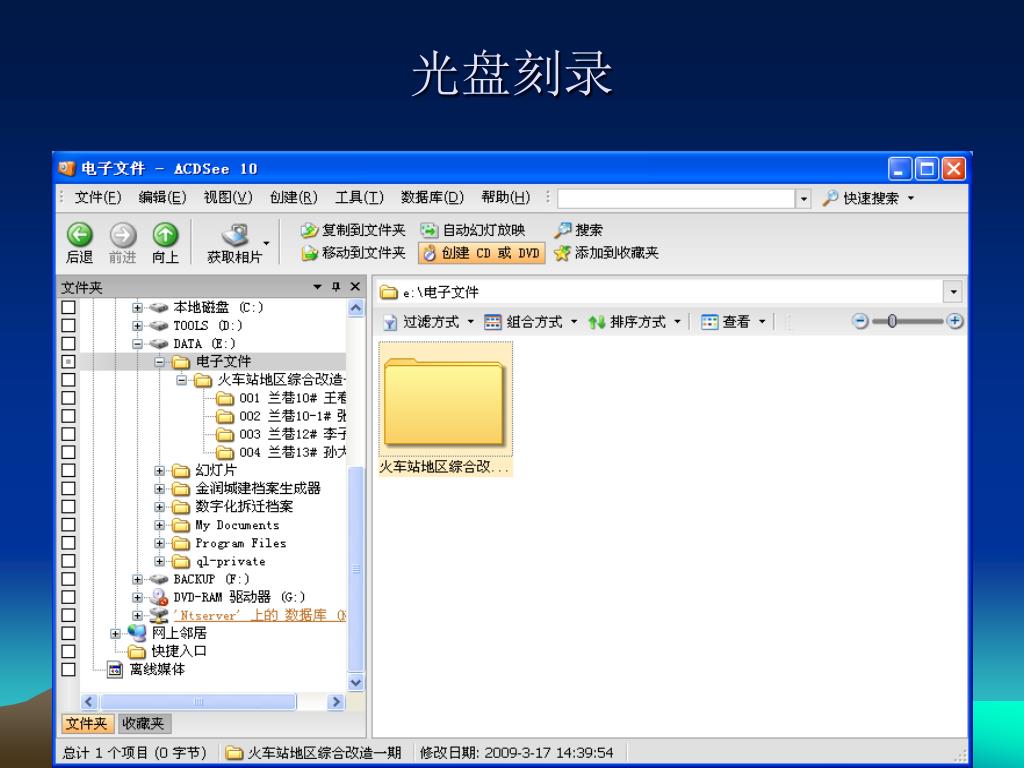This screenshot has width=1024, height=768.
Task: Open the 视图(V) menu
Action: (x=228, y=197)
